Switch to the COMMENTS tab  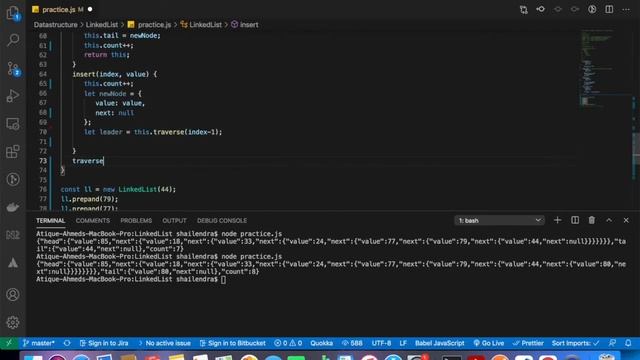point(93,220)
